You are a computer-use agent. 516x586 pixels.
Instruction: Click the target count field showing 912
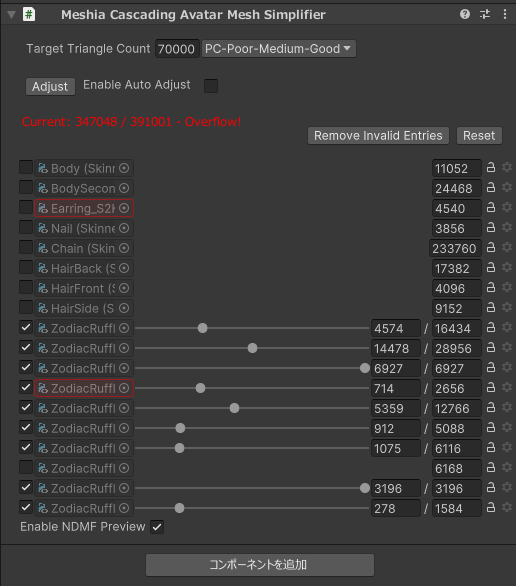[x=396, y=428]
